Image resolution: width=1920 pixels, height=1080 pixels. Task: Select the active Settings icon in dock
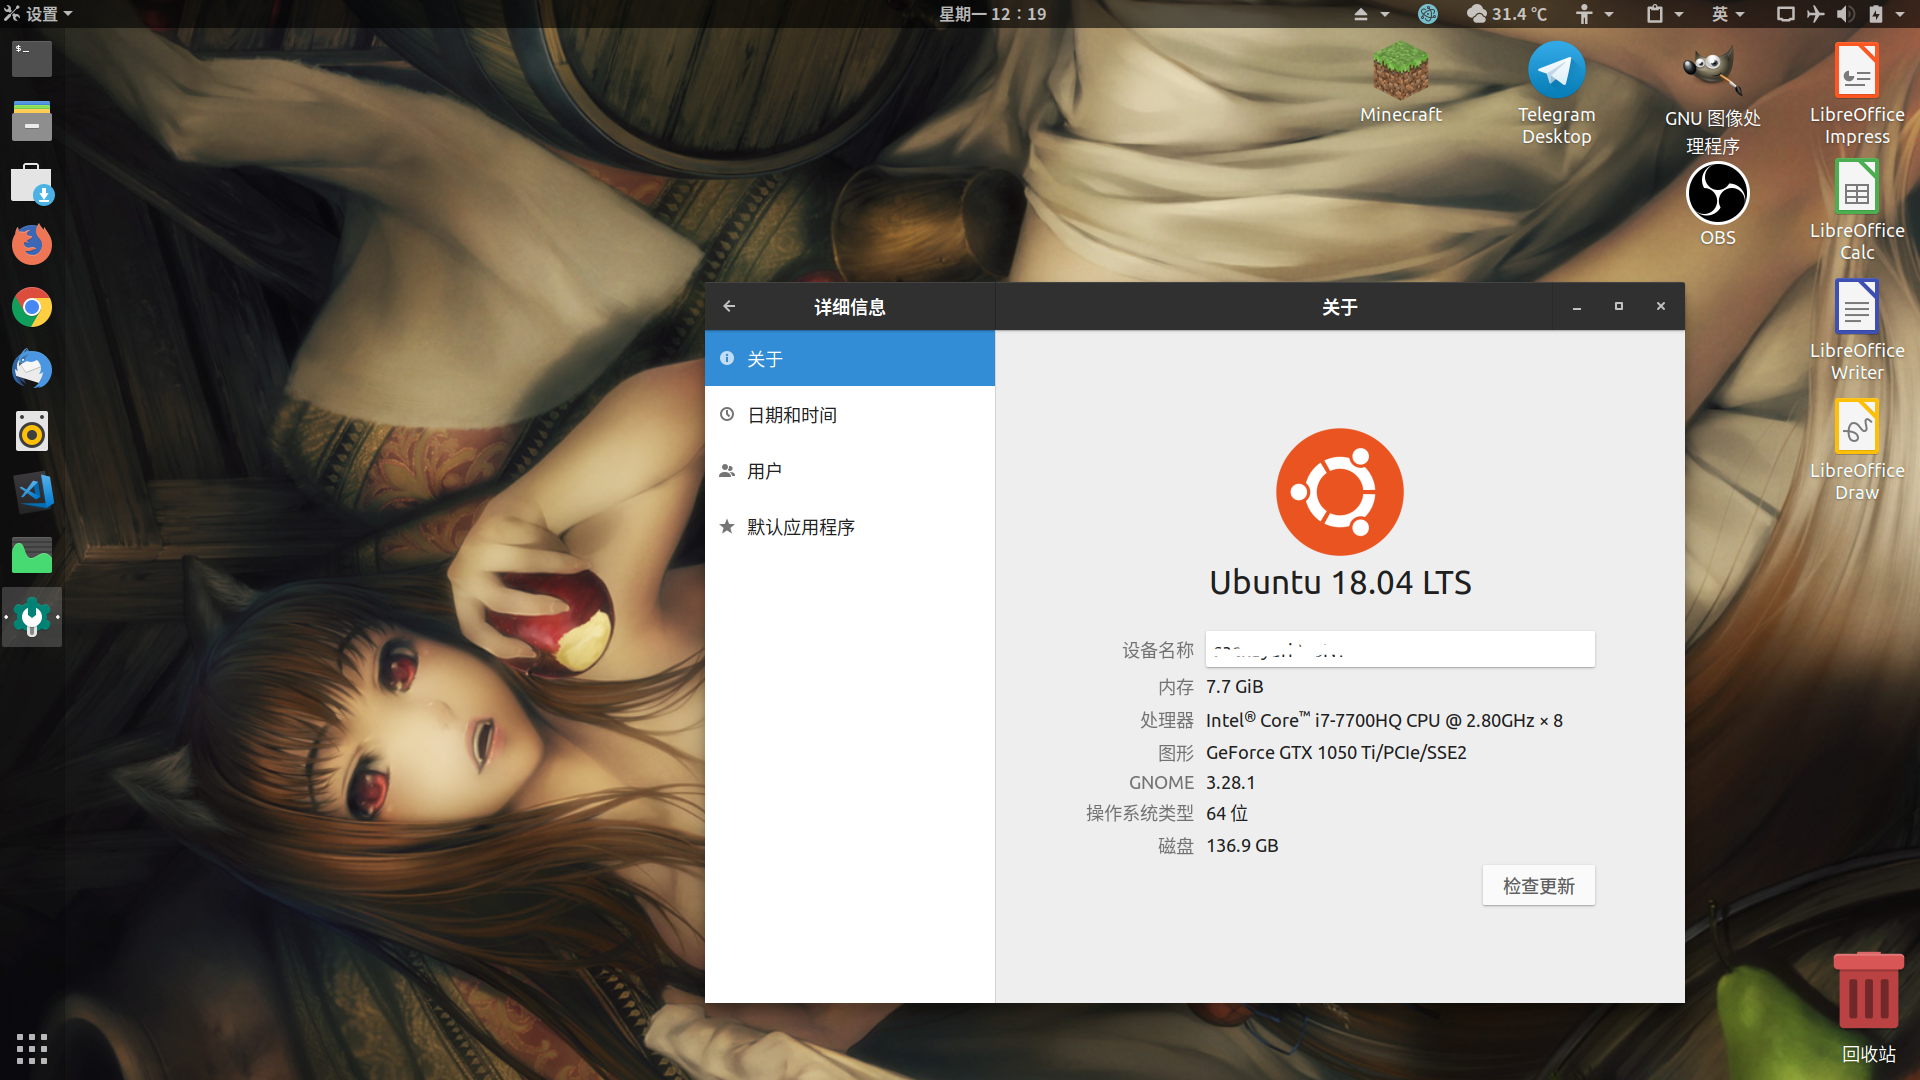(32, 617)
